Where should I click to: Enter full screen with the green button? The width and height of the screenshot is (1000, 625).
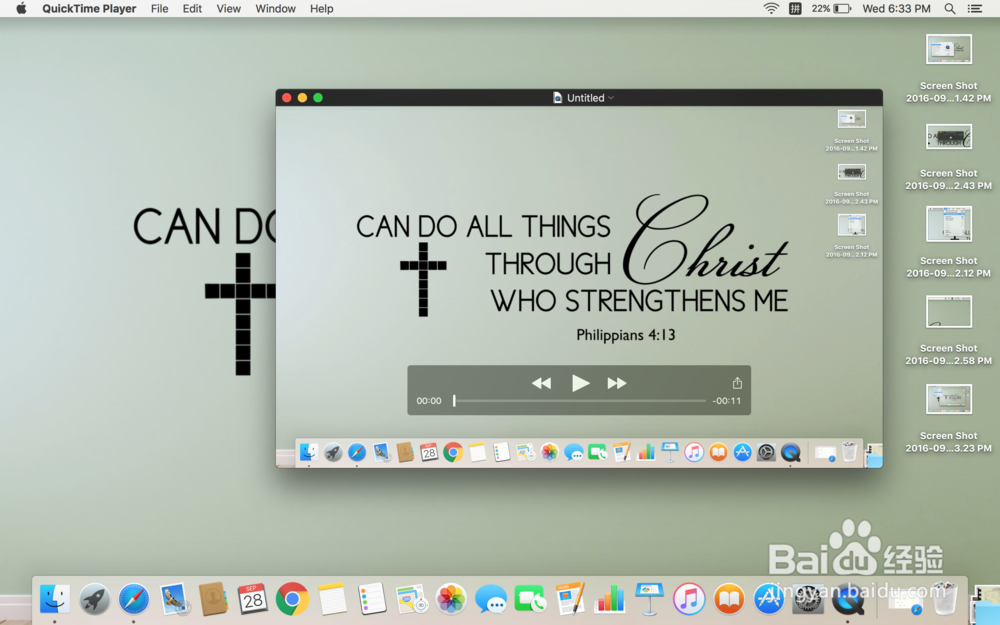[318, 98]
